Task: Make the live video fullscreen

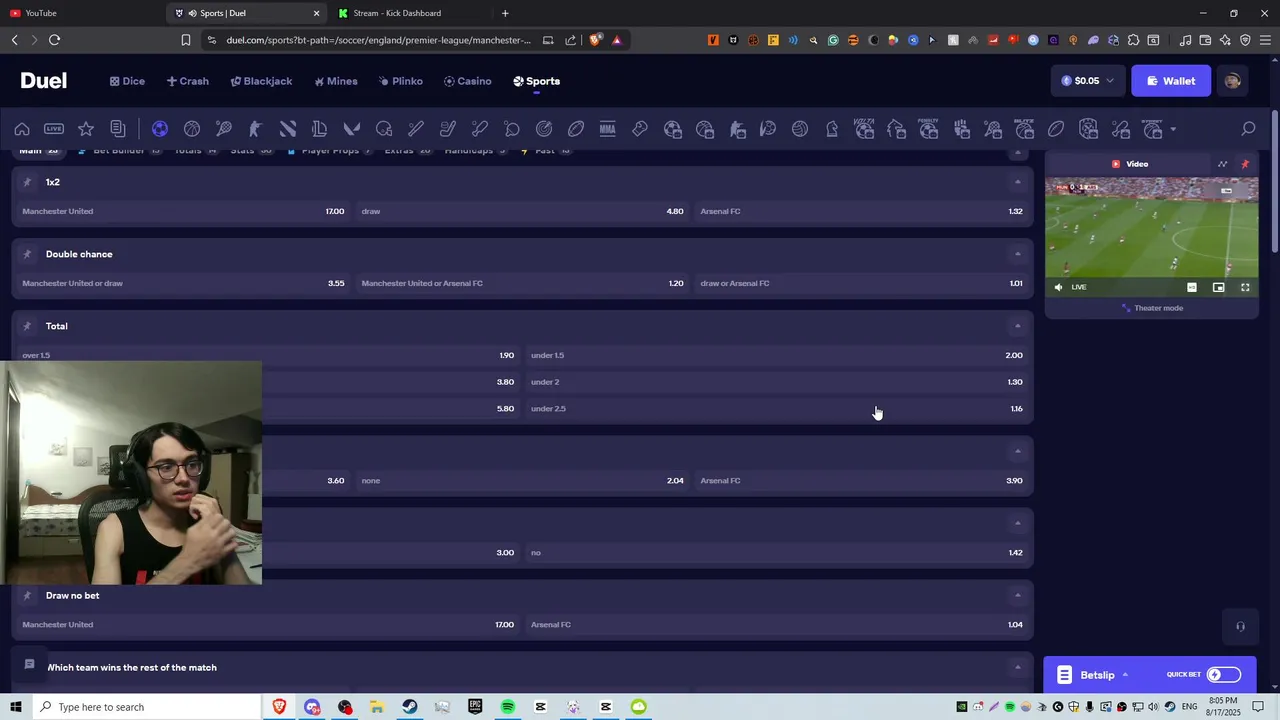Action: coord(1245,287)
